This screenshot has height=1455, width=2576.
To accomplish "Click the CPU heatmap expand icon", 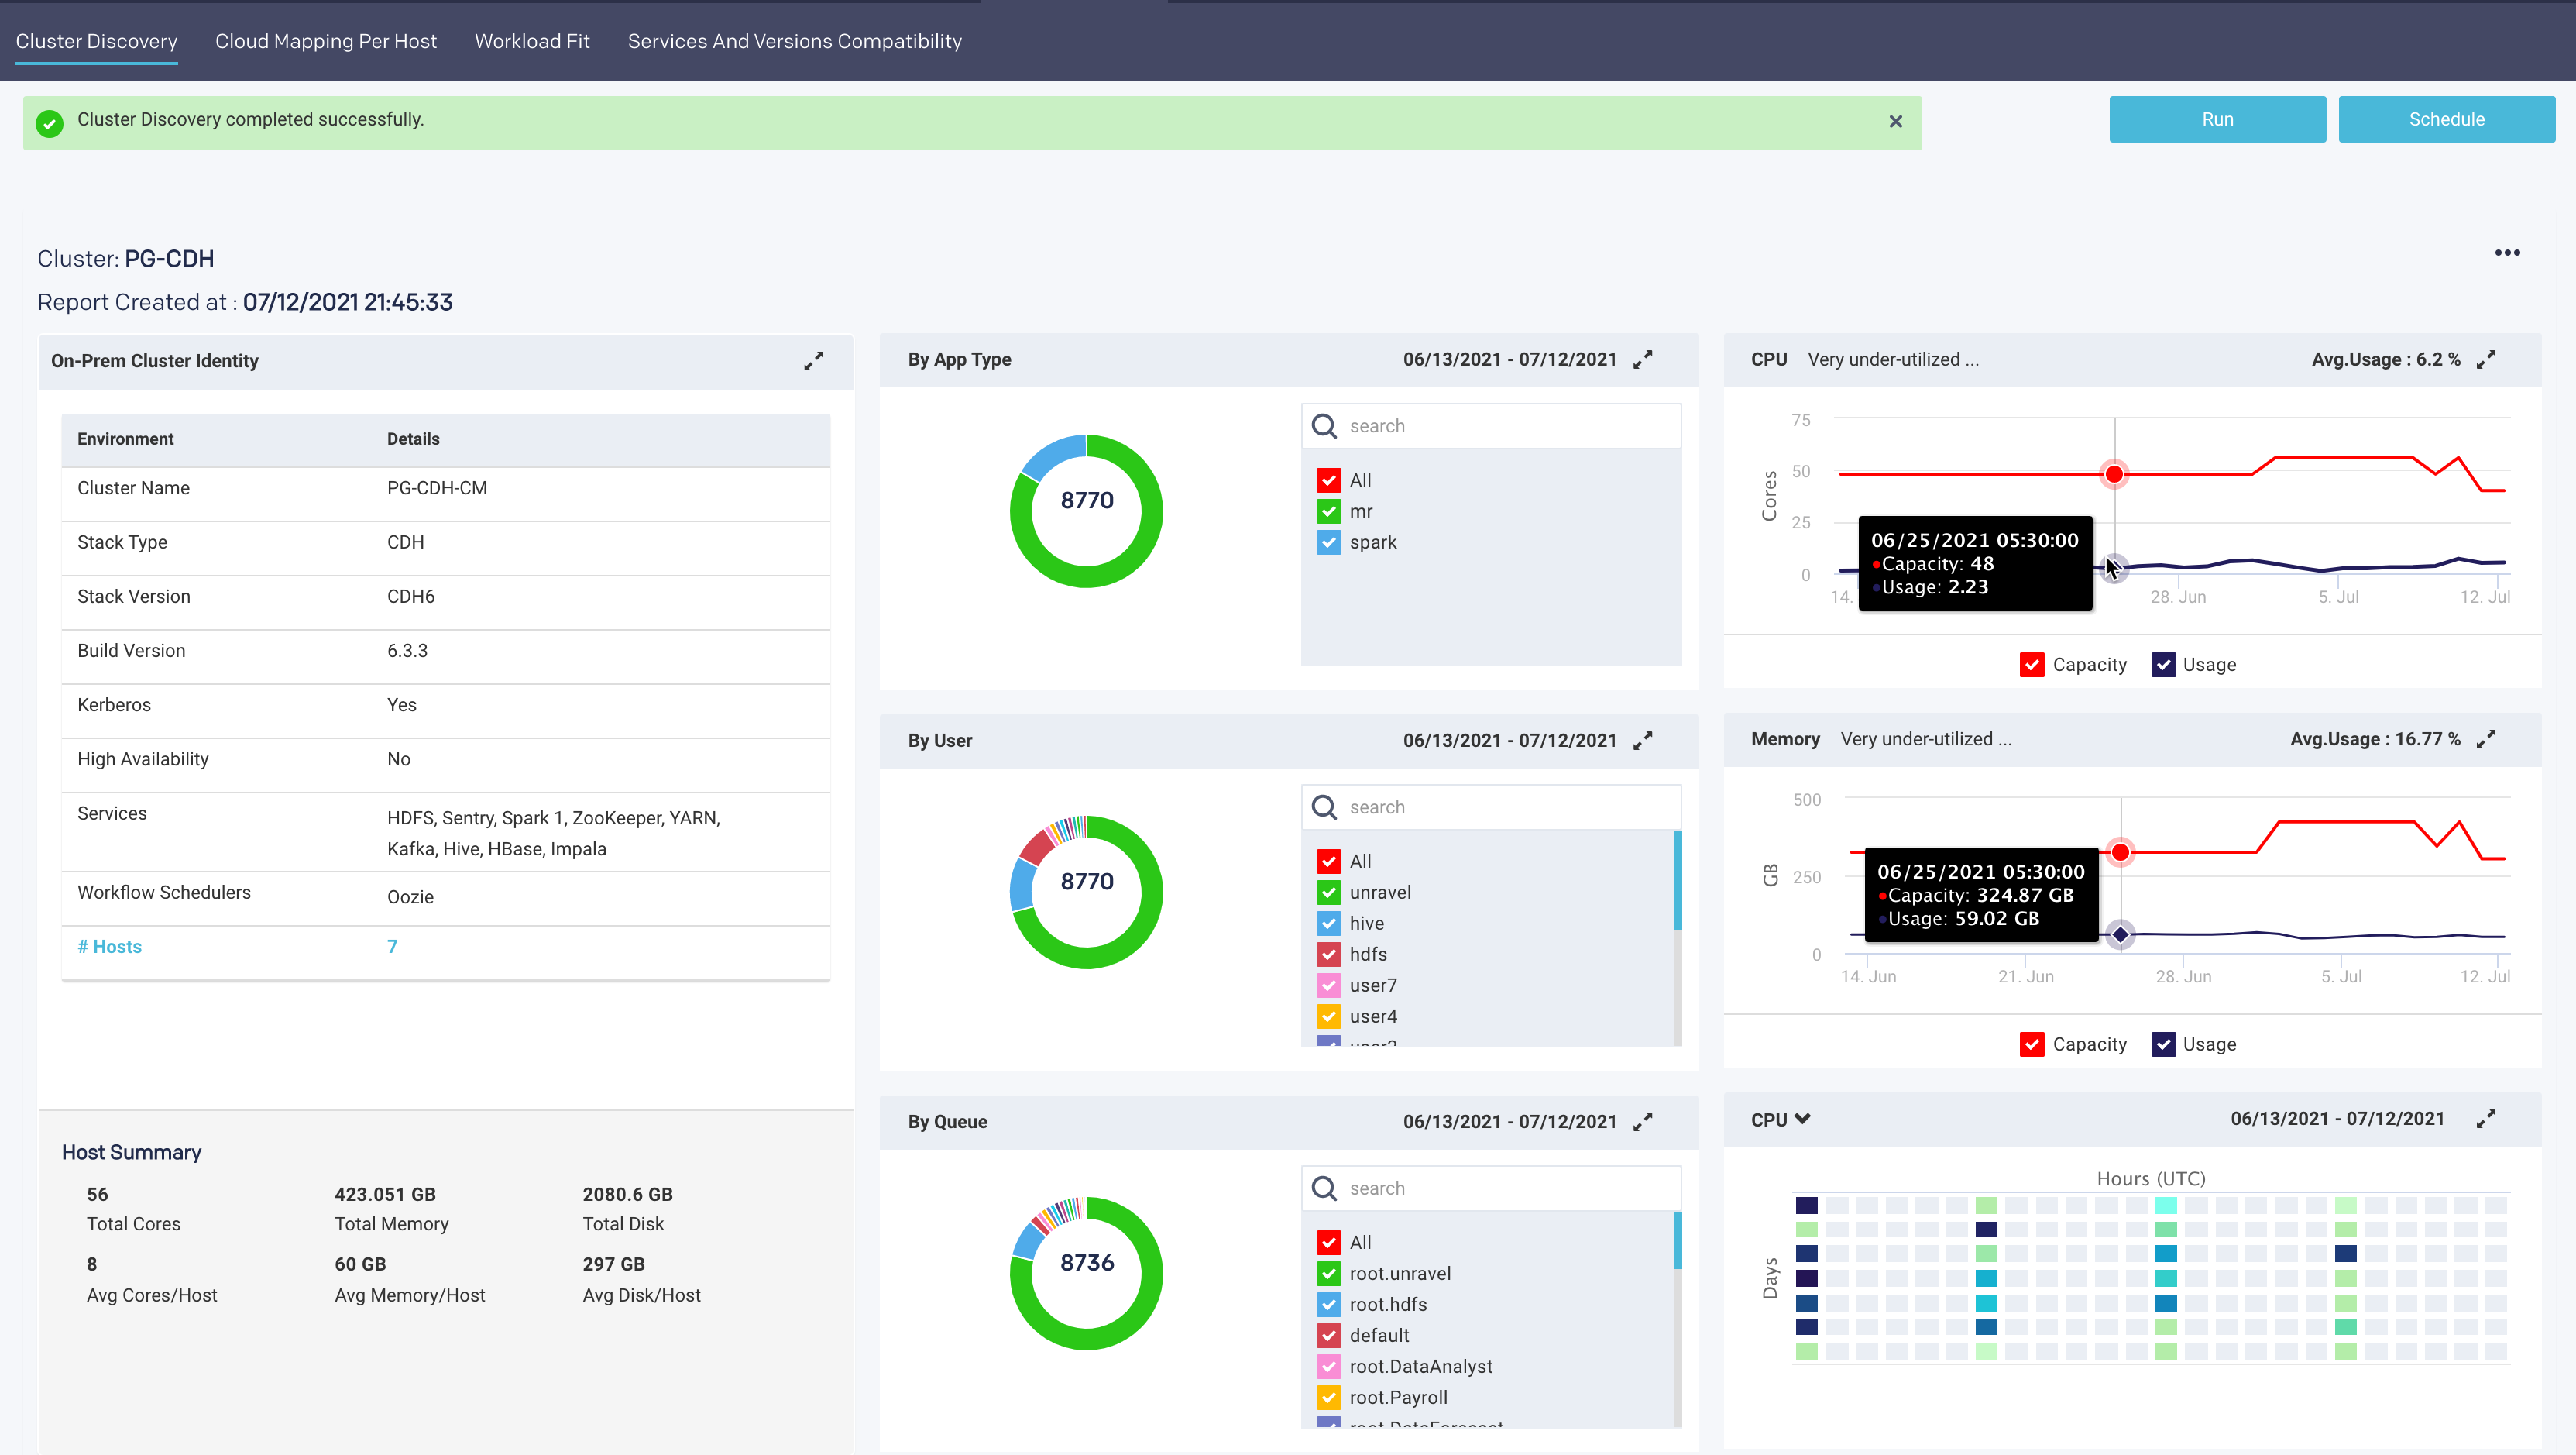I will coord(2488,1119).
